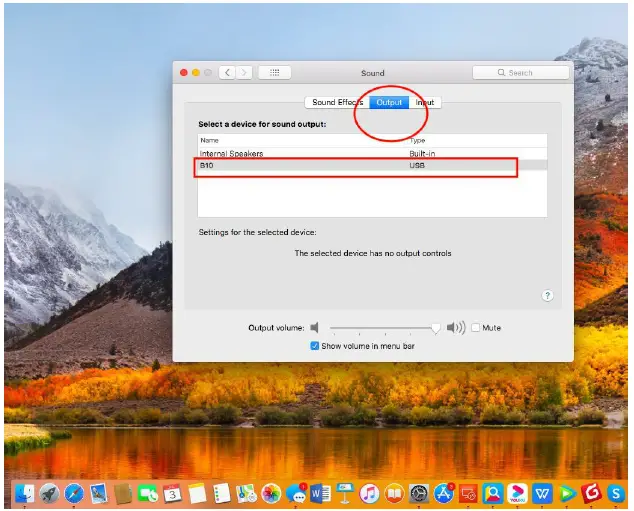Close the Sound window red button
634x511 pixels.
pyautogui.click(x=184, y=72)
